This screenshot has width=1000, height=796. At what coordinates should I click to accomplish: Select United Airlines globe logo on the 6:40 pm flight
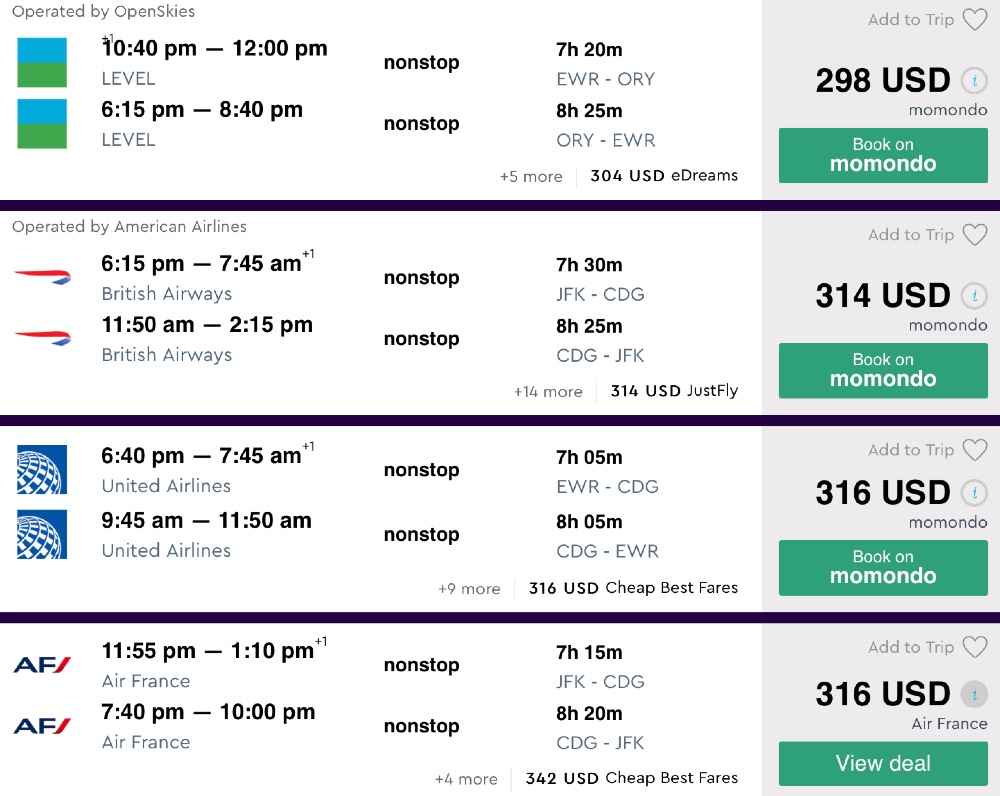(x=42, y=470)
